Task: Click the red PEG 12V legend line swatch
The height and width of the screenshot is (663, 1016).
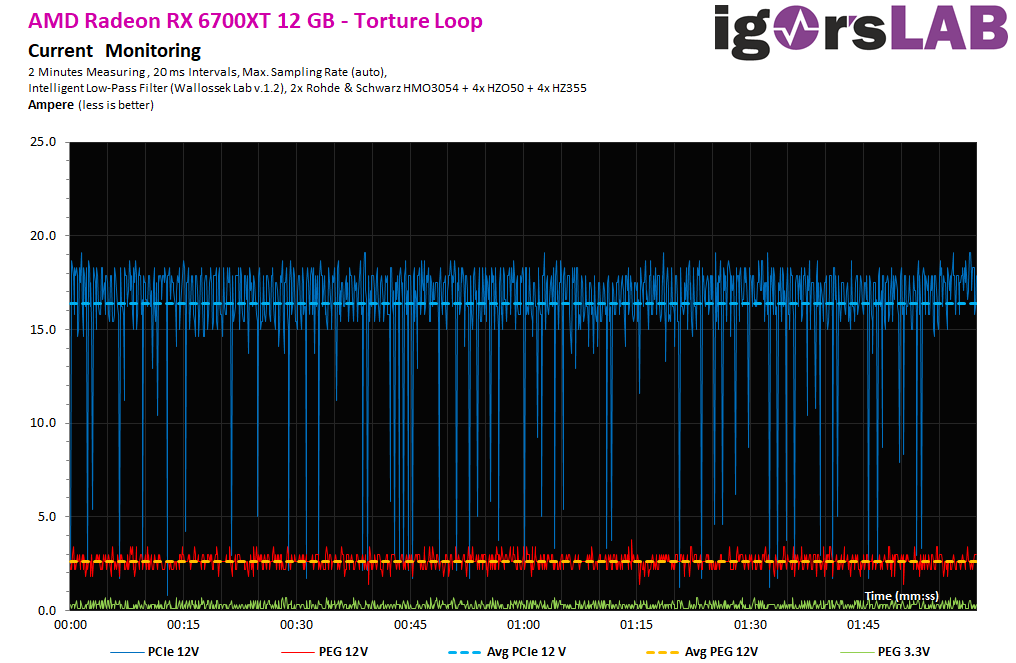Action: 297,652
